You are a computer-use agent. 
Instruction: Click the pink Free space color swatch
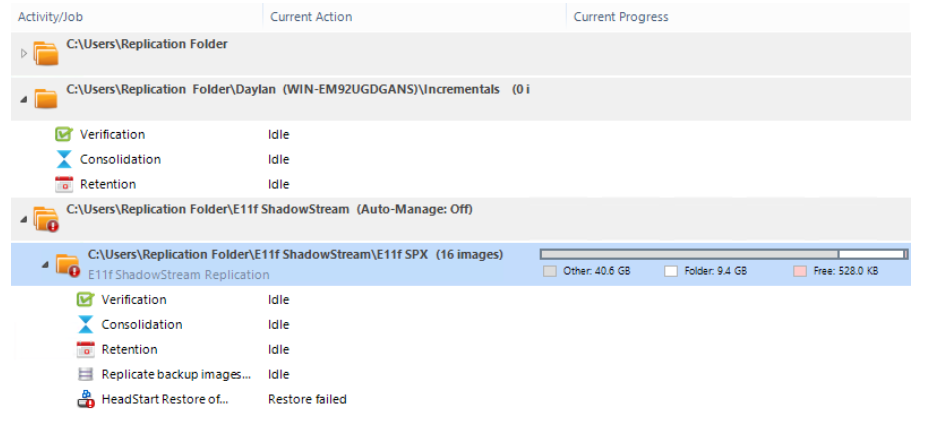coord(800,271)
